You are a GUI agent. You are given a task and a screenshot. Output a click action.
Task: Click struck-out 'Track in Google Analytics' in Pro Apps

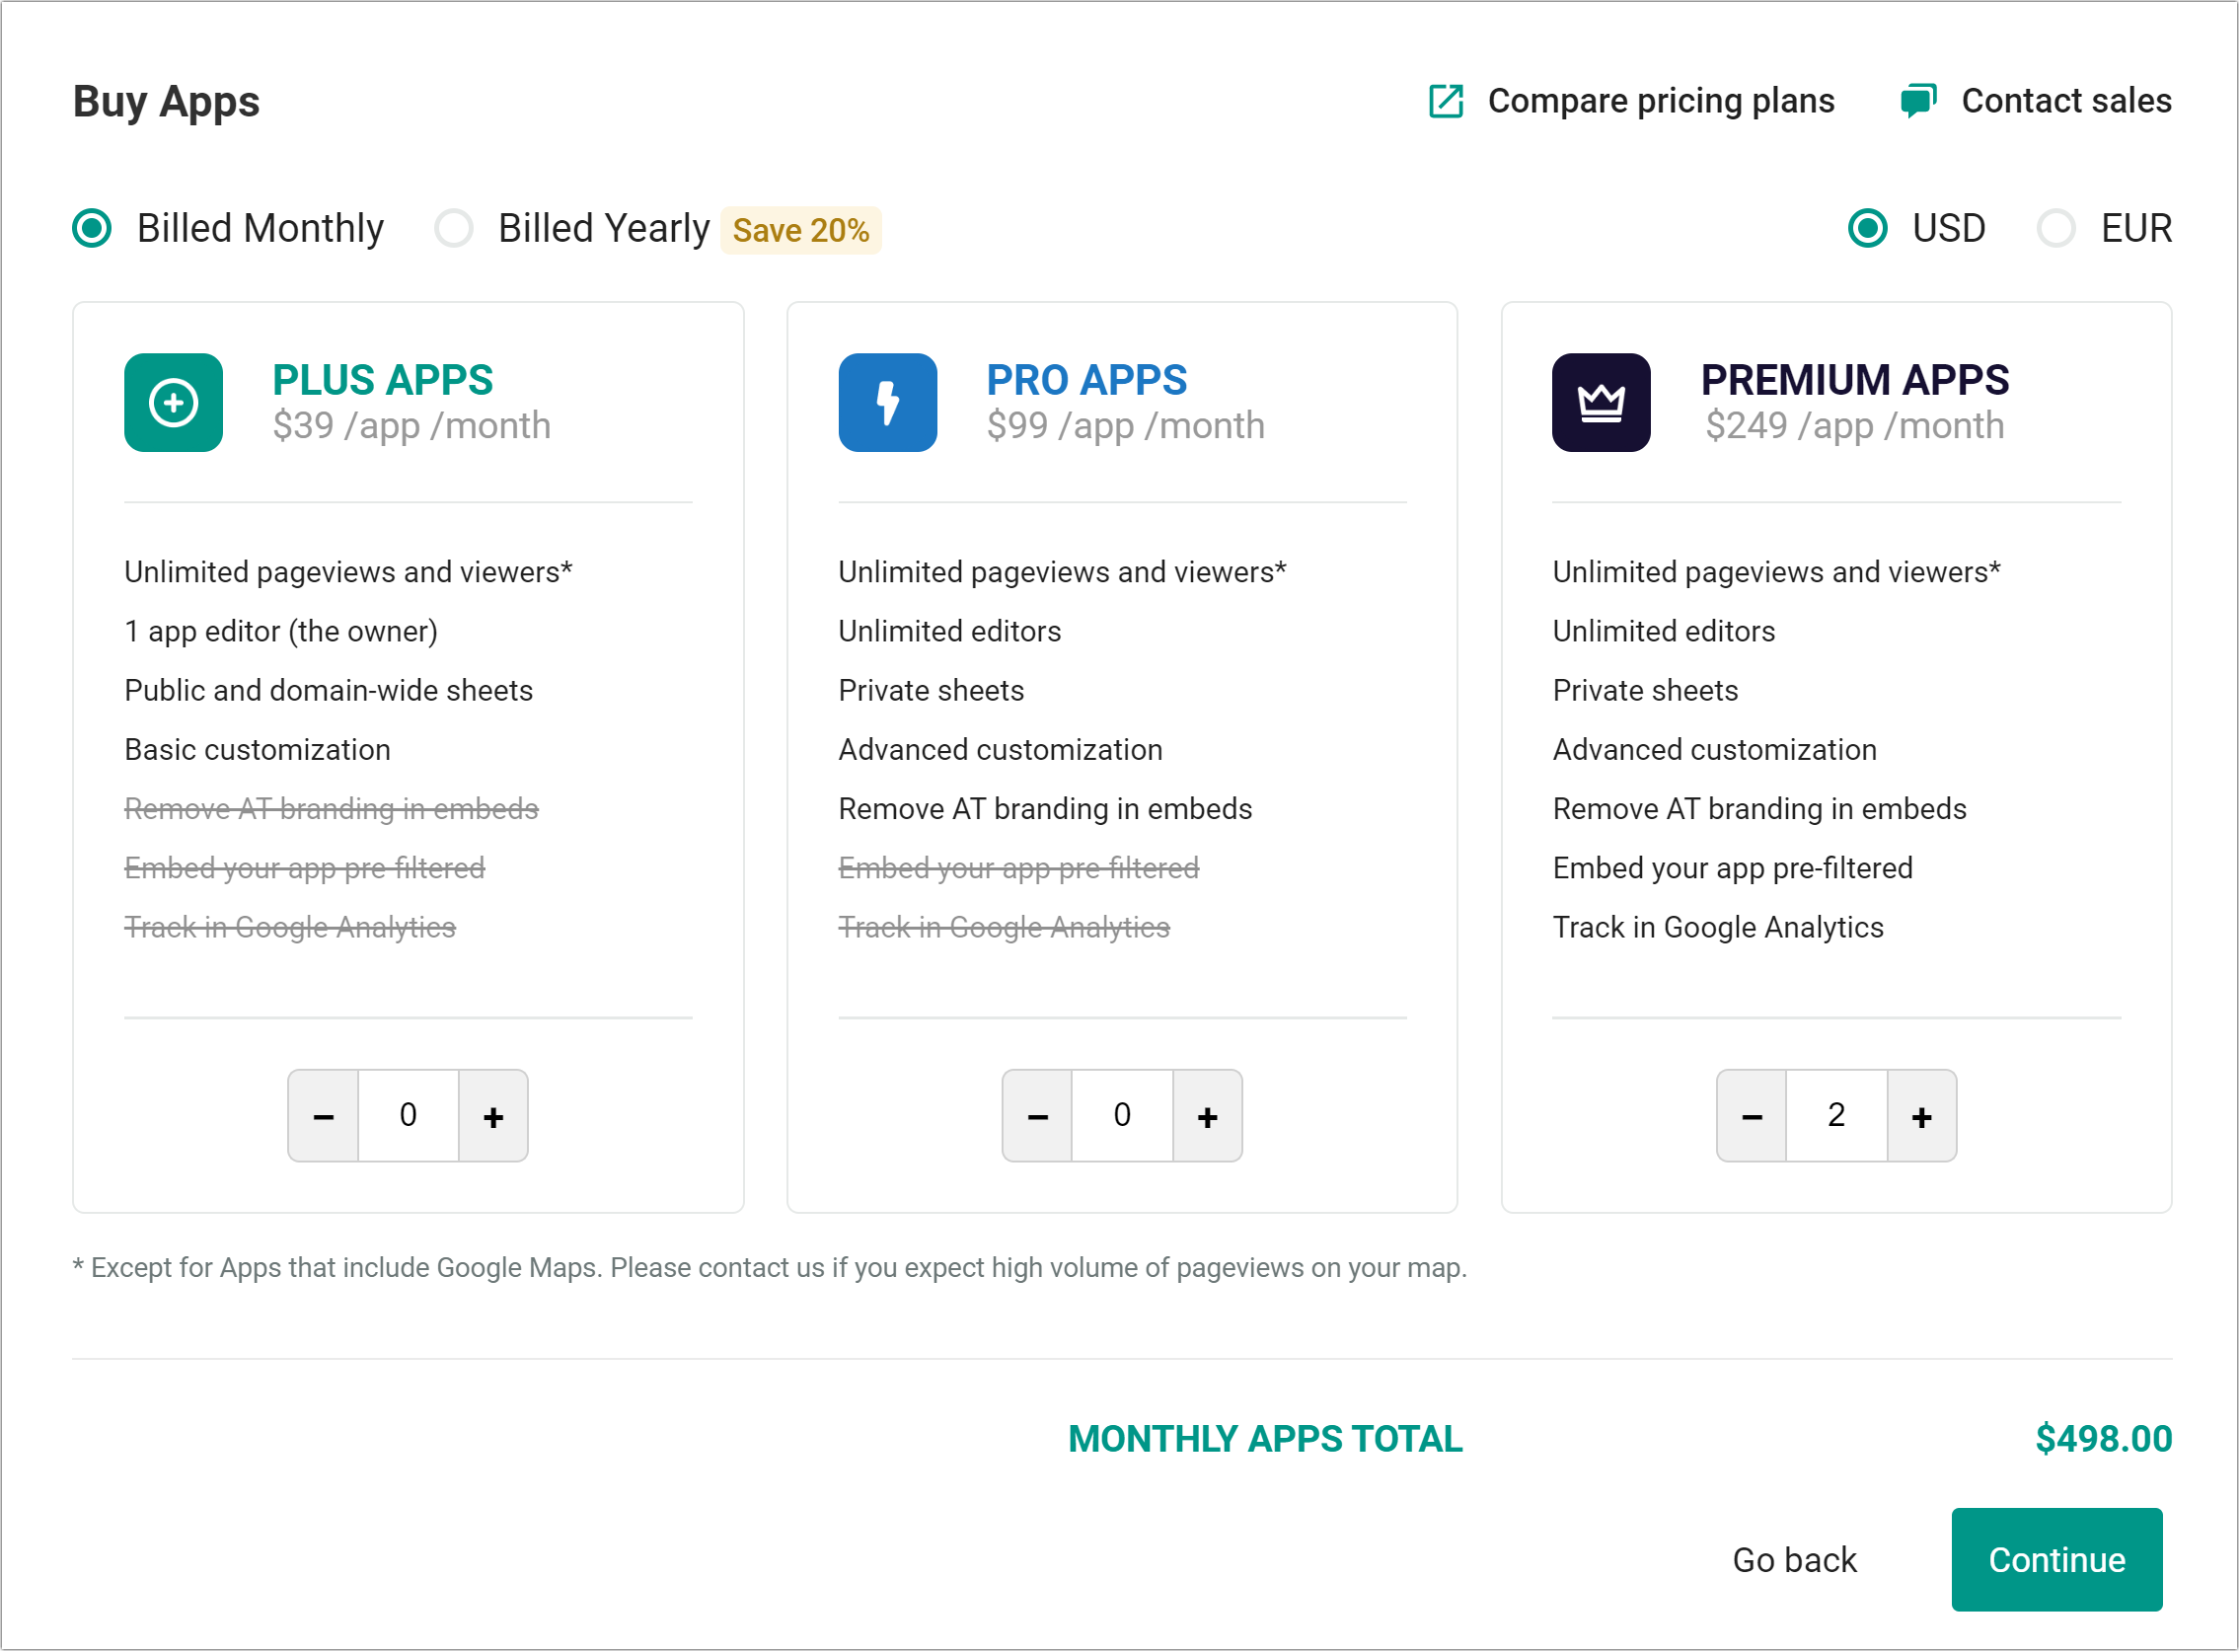(x=1004, y=928)
